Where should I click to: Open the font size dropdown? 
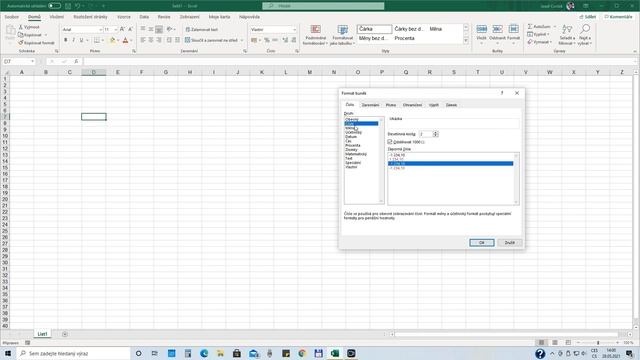point(116,29)
